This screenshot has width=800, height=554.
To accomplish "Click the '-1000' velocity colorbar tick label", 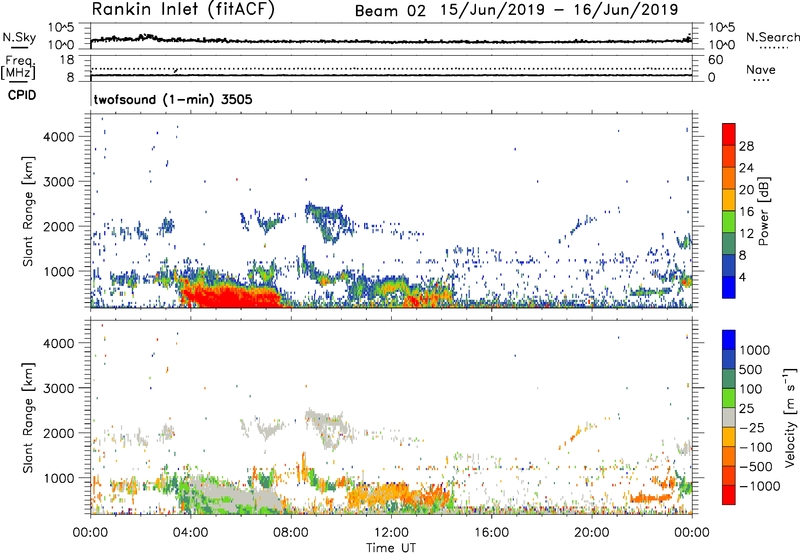I will 759,486.
